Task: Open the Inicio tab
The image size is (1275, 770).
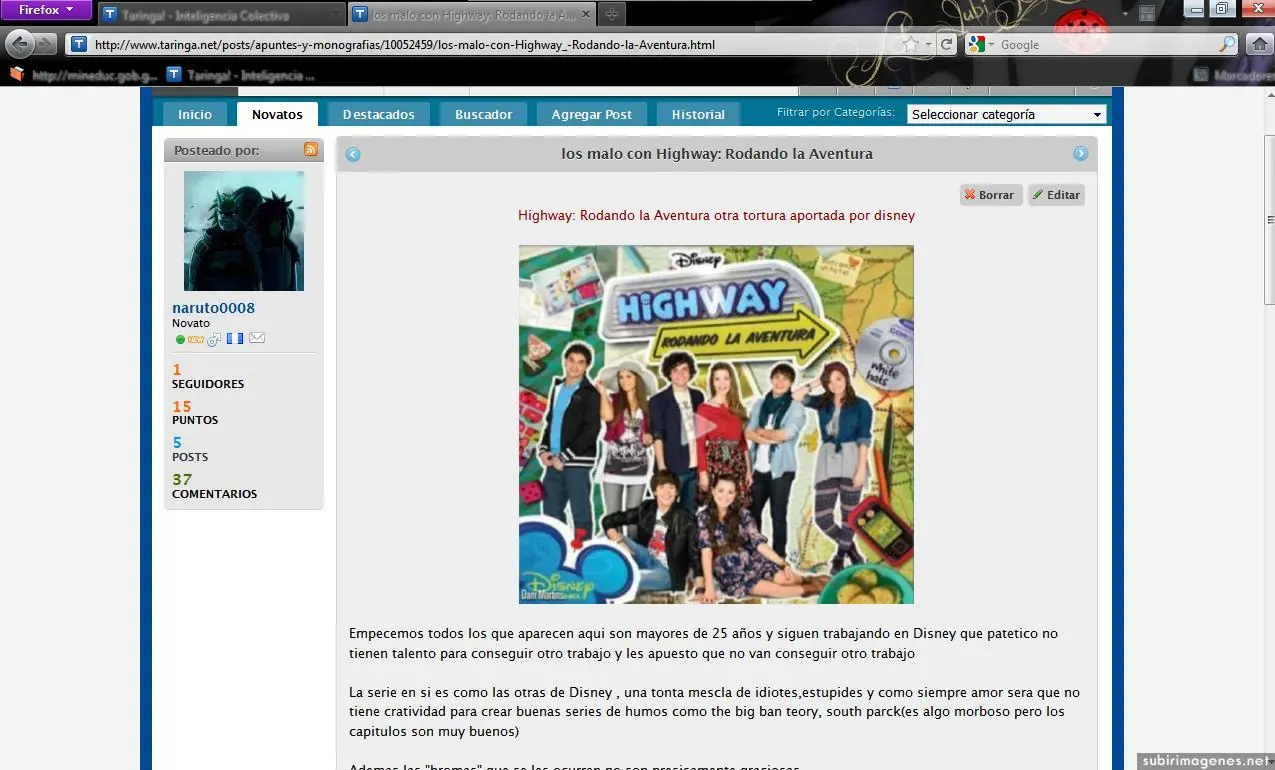Action: point(195,114)
